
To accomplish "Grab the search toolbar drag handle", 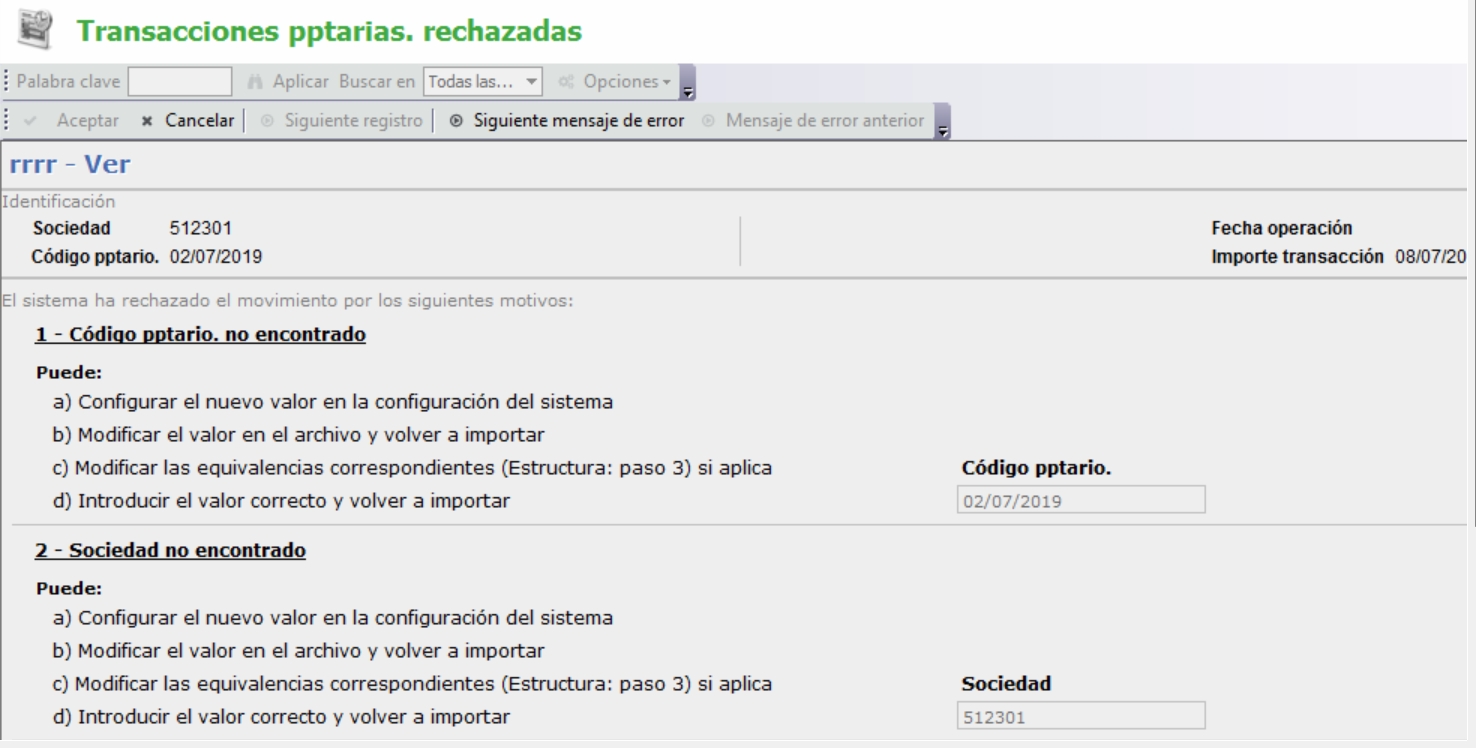I will (7, 81).
